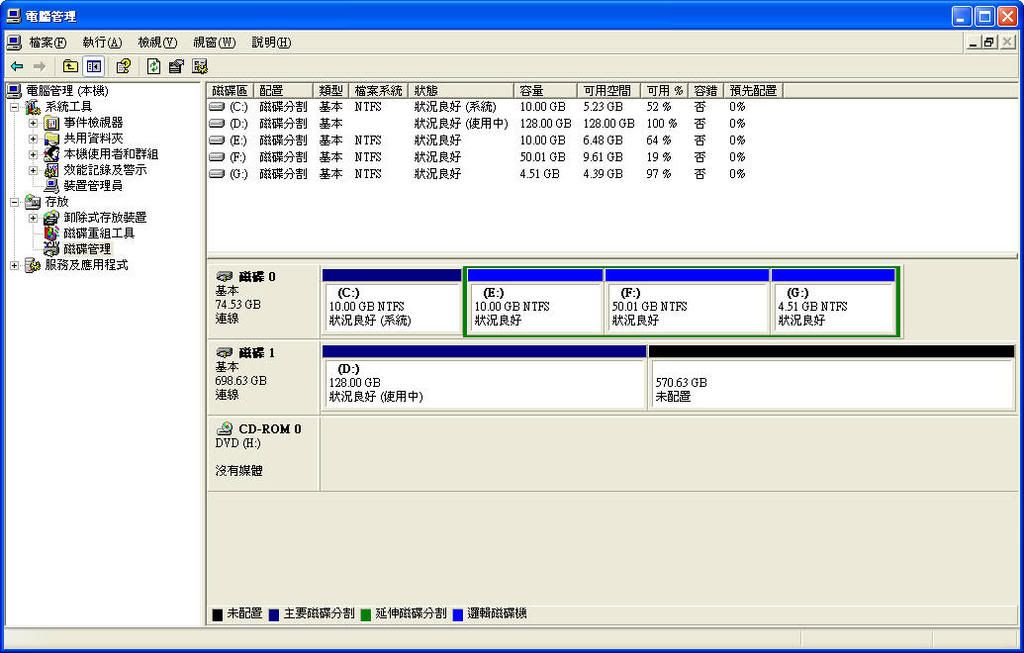Select 裝置管理員 (Device Manager) in the tree

pyautogui.click(x=92, y=185)
